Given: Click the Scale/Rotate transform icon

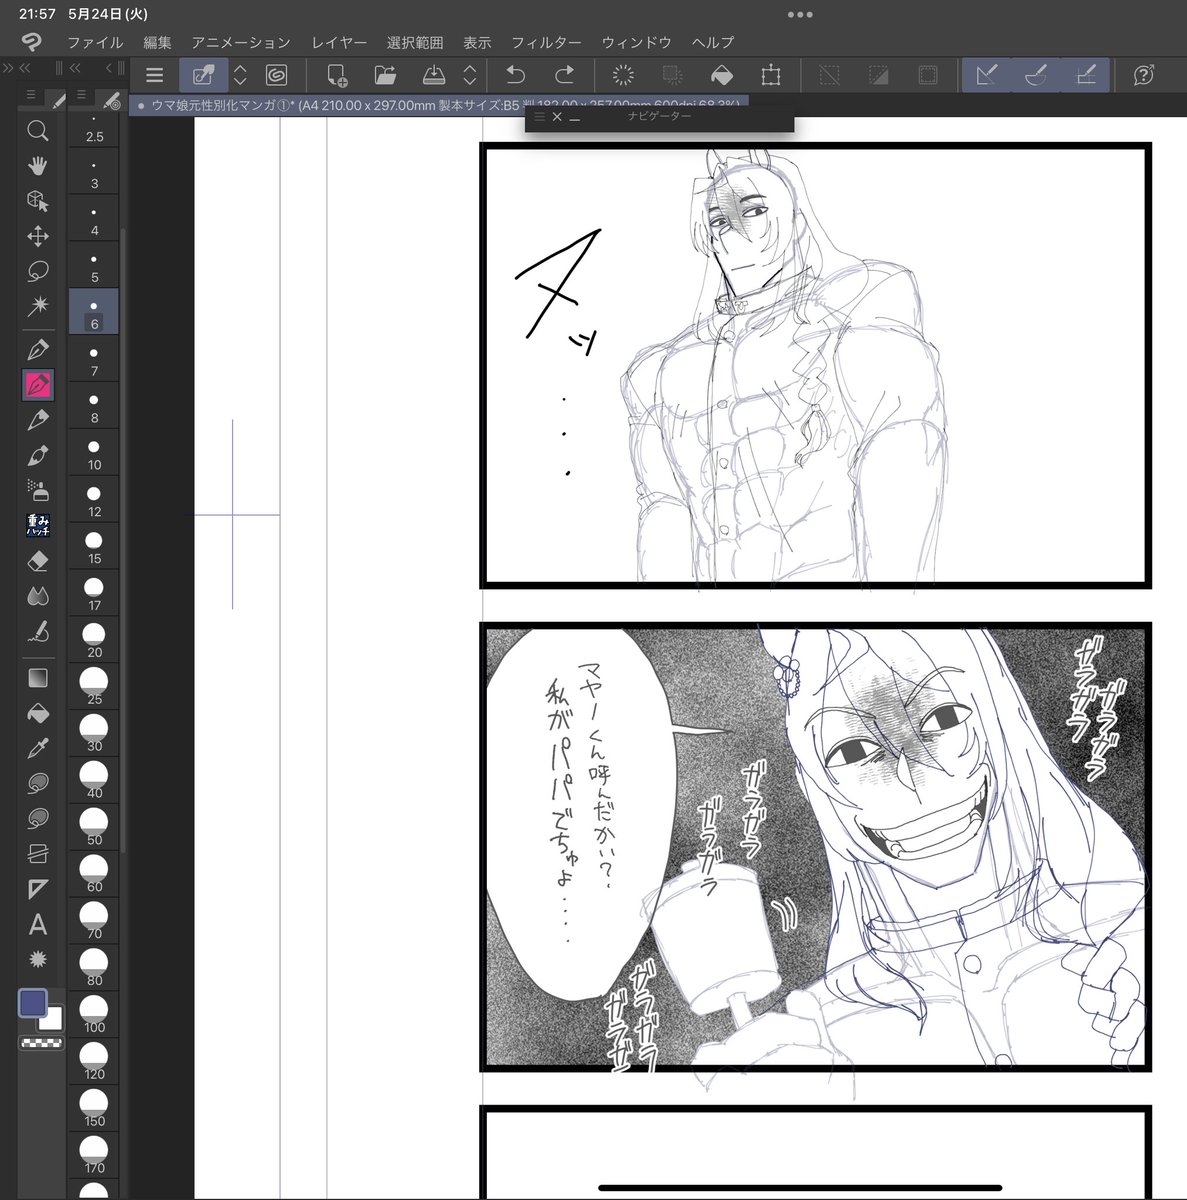Looking at the screenshot, I should point(770,75).
